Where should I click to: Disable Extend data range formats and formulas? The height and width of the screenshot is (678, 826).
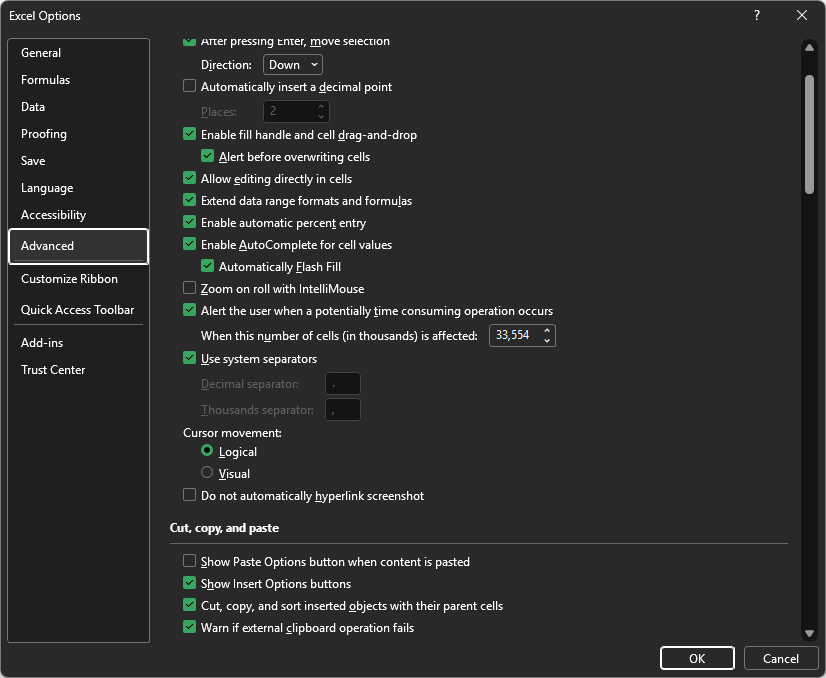click(x=189, y=200)
